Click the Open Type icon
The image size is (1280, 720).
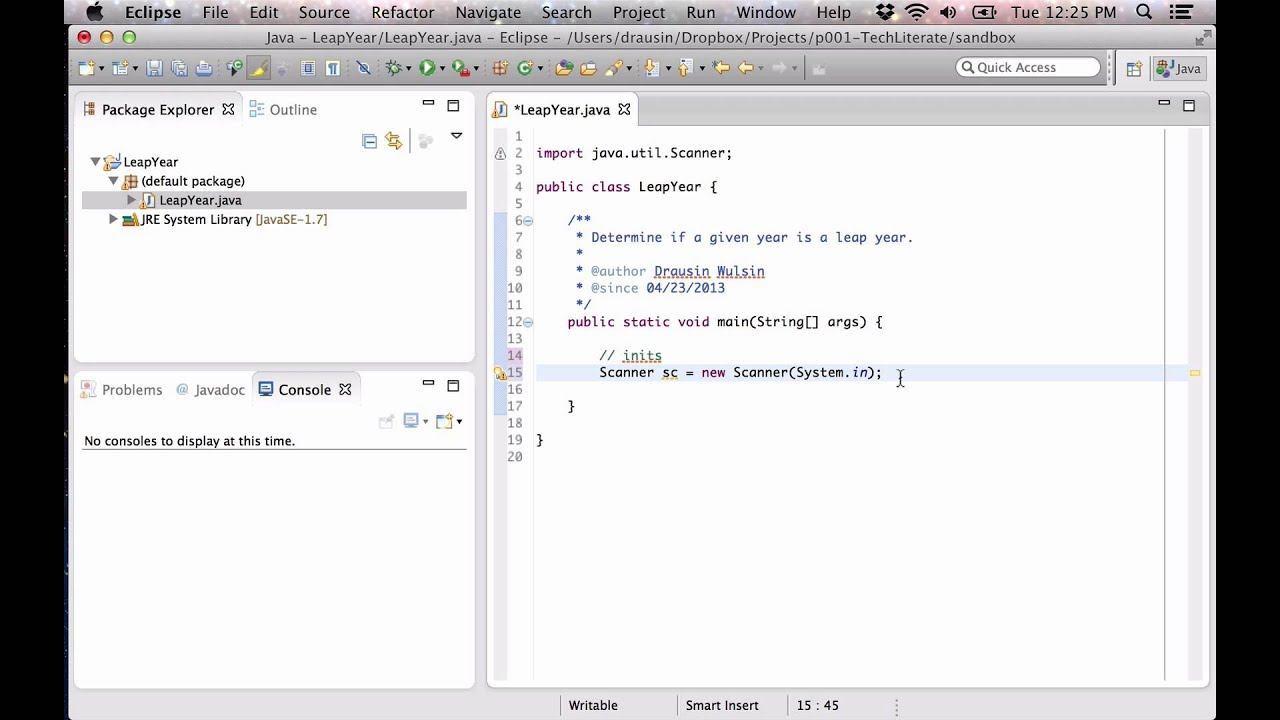(564, 68)
